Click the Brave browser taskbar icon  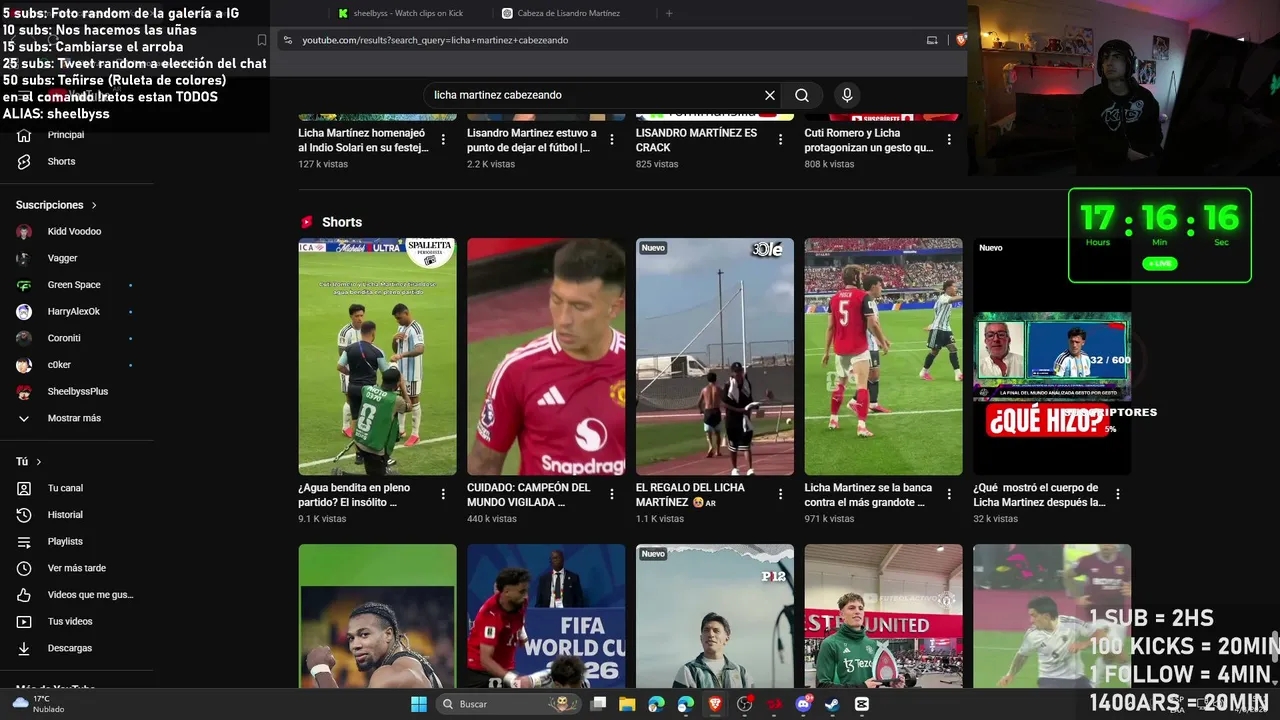tap(715, 704)
